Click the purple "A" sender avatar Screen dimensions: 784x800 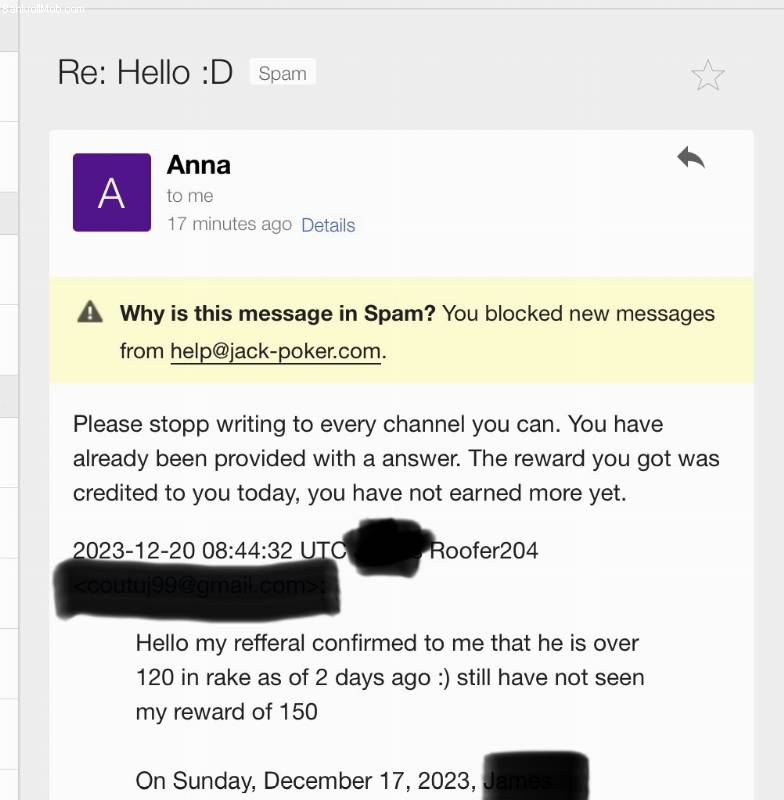pos(112,192)
